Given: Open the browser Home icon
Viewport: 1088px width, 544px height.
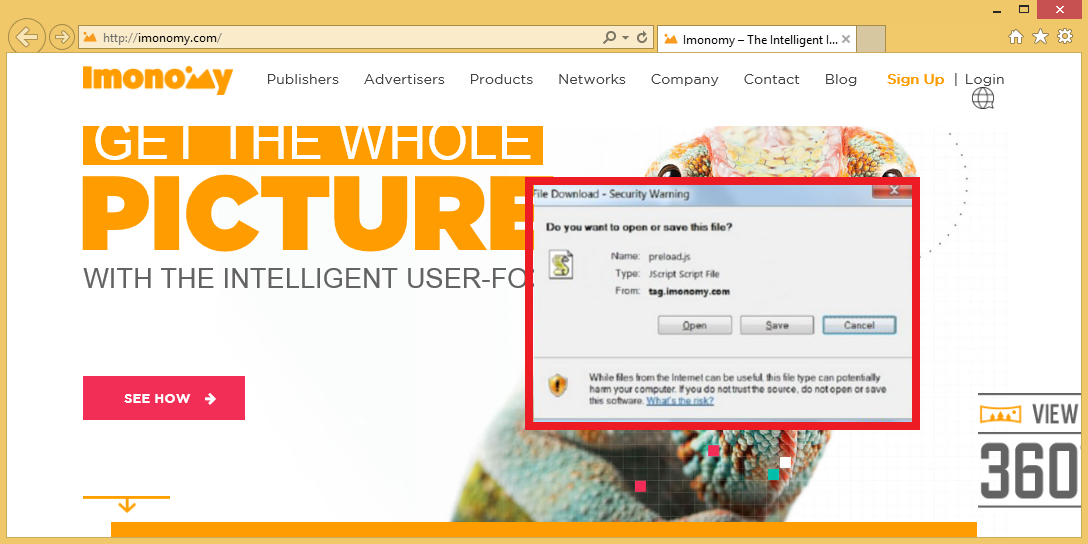Looking at the screenshot, I should click(x=1016, y=37).
